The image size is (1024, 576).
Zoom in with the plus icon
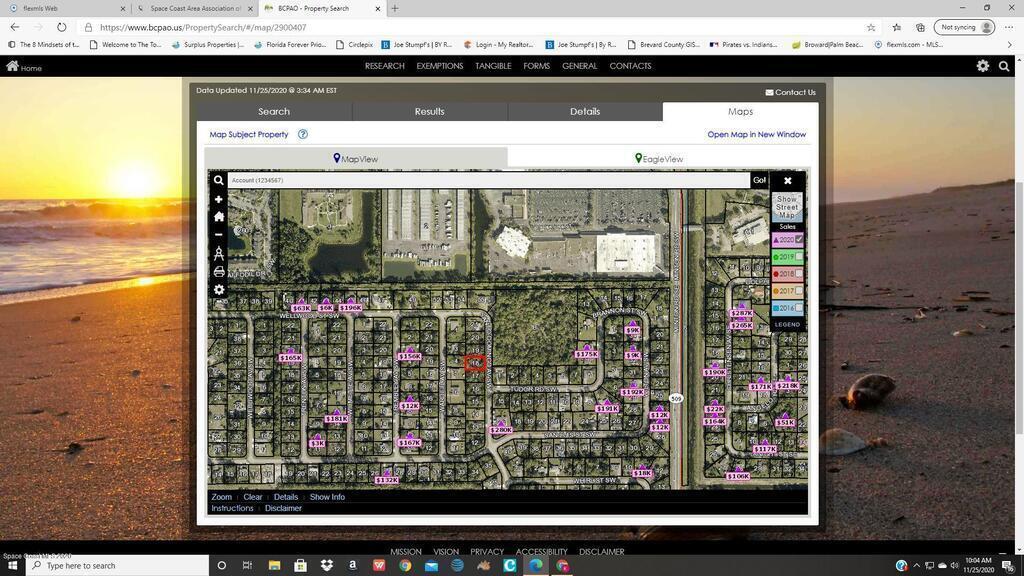218,199
